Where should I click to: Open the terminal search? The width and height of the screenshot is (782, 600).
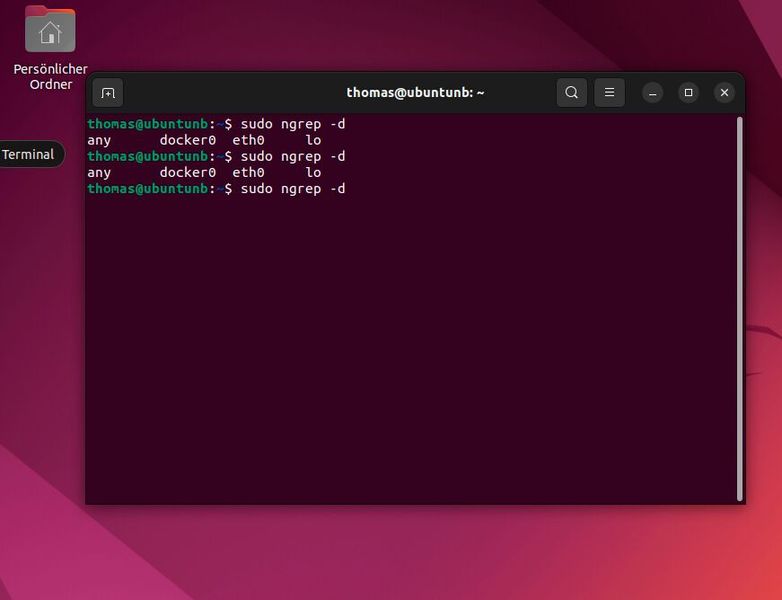(572, 92)
